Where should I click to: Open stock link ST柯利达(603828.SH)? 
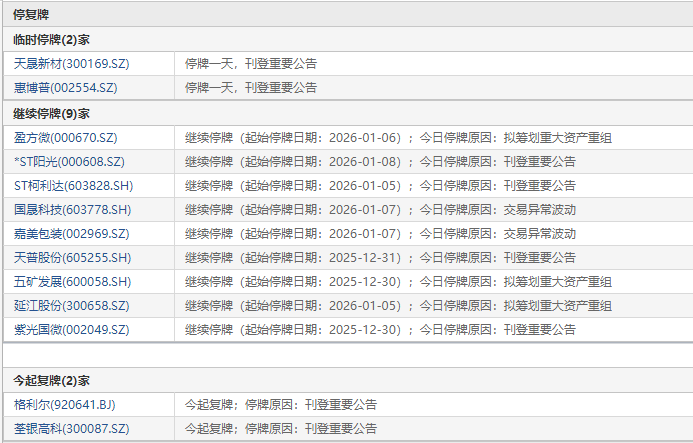tap(73, 186)
